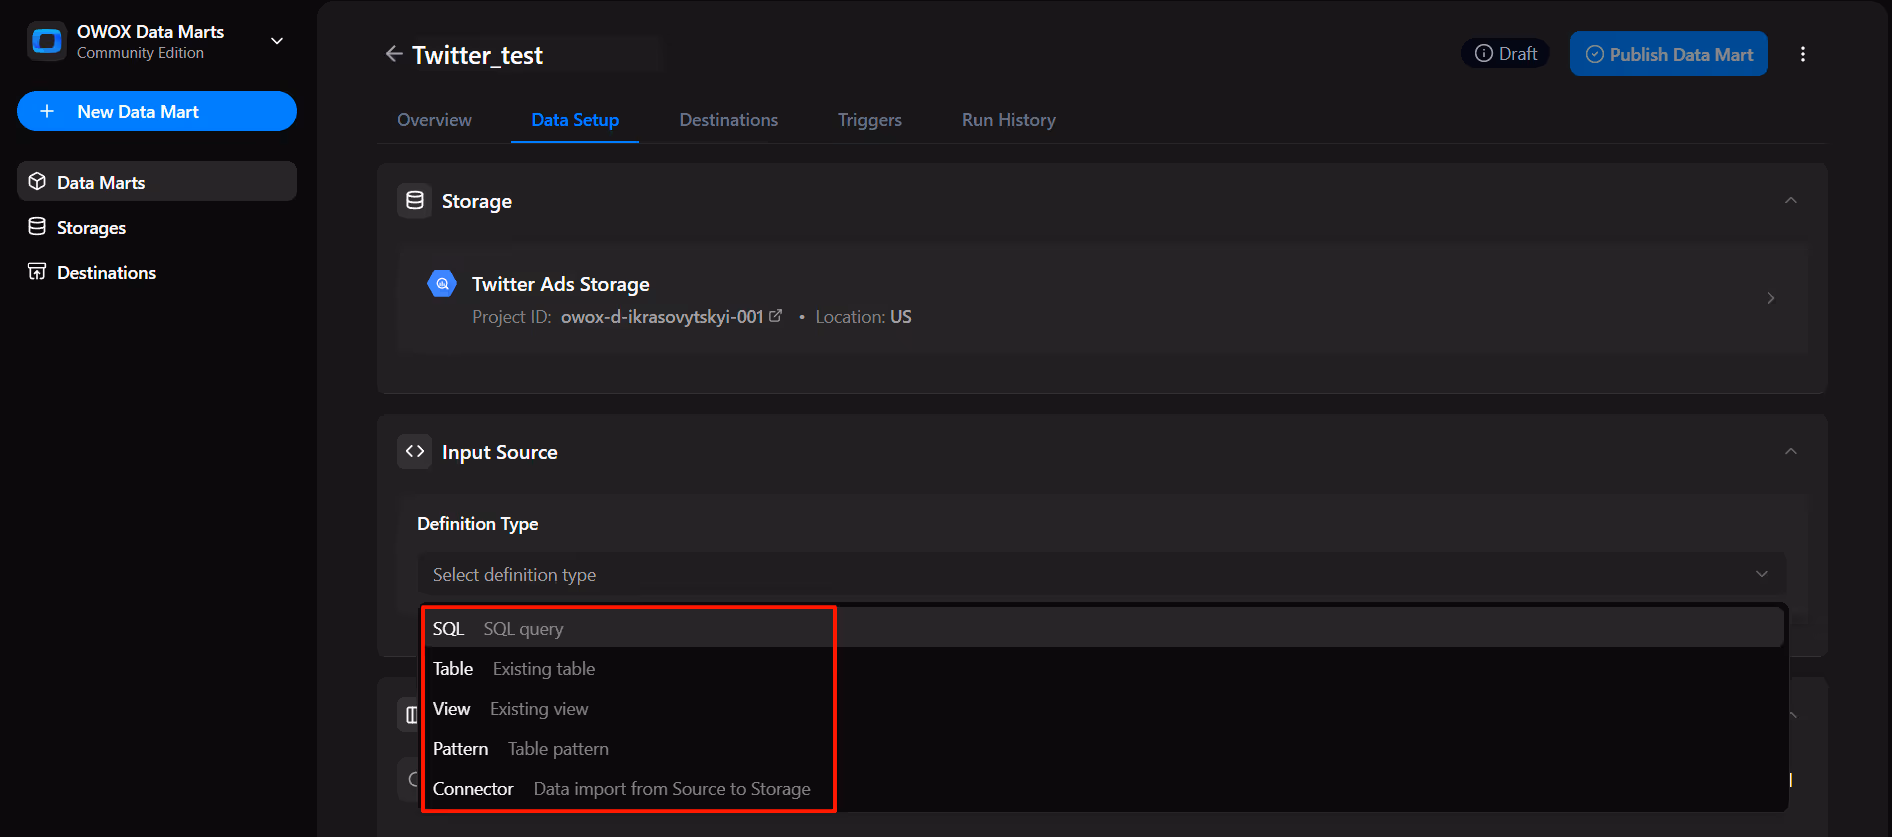Open the Twitter Ads Storage card

pos(1102,299)
